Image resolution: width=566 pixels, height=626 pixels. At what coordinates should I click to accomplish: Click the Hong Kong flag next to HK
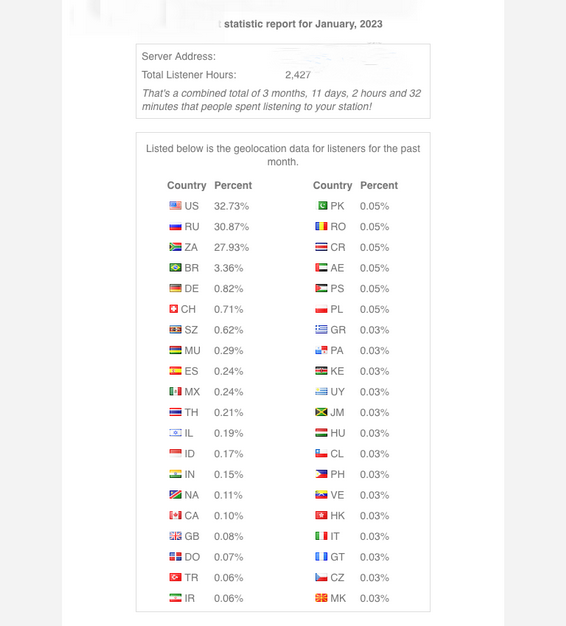point(321,515)
